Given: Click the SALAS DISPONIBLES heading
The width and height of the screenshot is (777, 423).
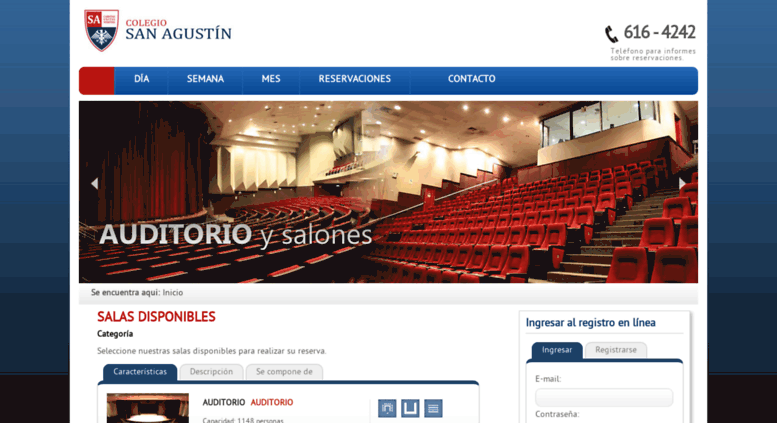Looking at the screenshot, I should 156,317.
